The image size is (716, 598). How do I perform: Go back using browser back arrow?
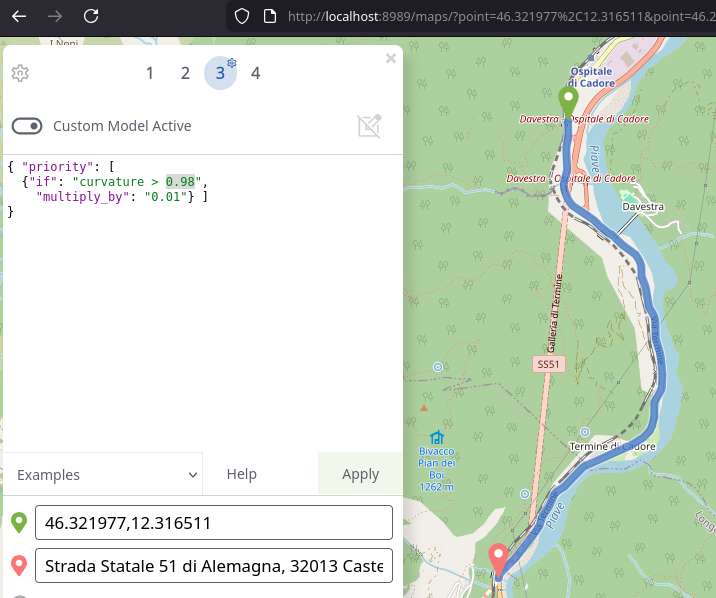[19, 16]
